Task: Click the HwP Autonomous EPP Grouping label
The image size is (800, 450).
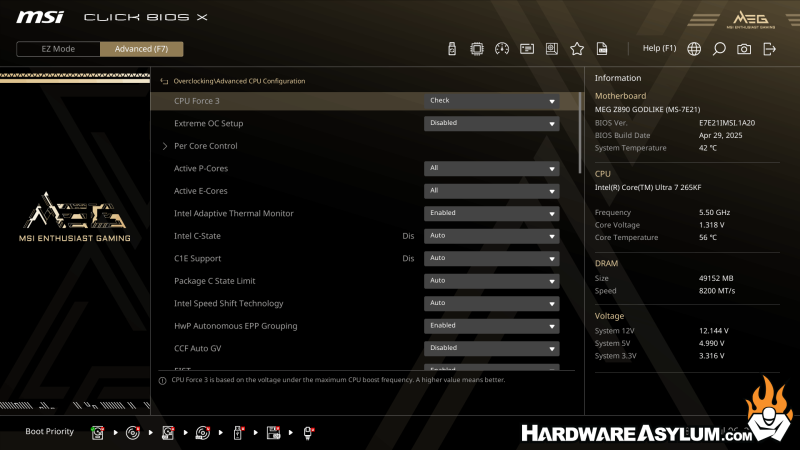Action: tap(235, 326)
